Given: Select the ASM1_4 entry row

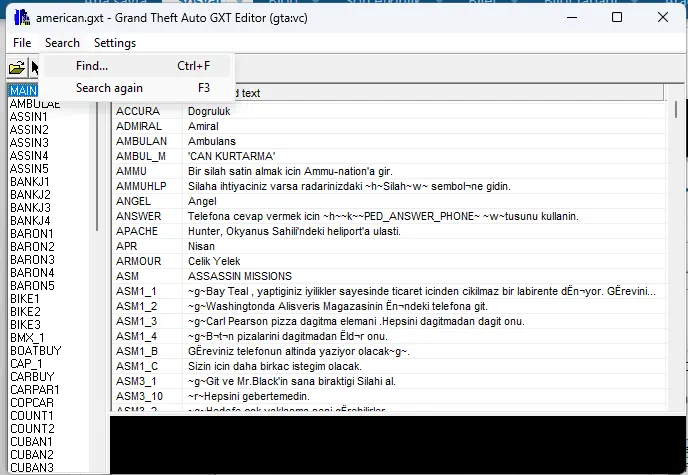Looking at the screenshot, I should pos(389,336).
